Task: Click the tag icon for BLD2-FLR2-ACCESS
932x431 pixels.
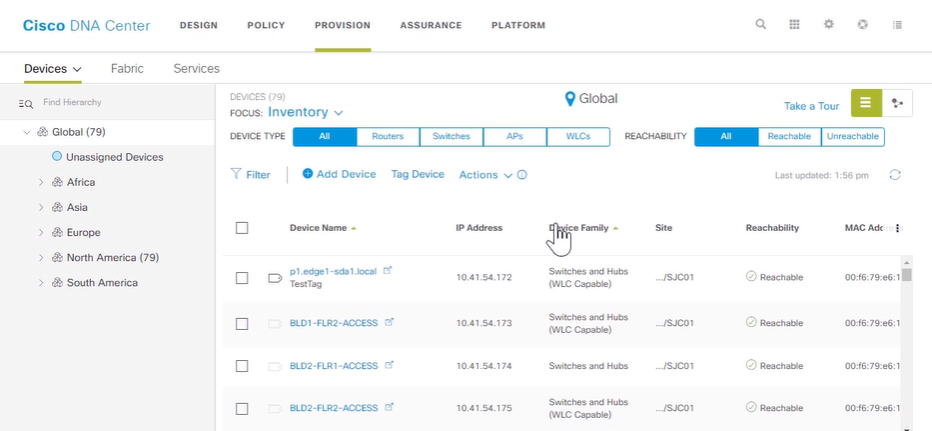Action: point(275,408)
